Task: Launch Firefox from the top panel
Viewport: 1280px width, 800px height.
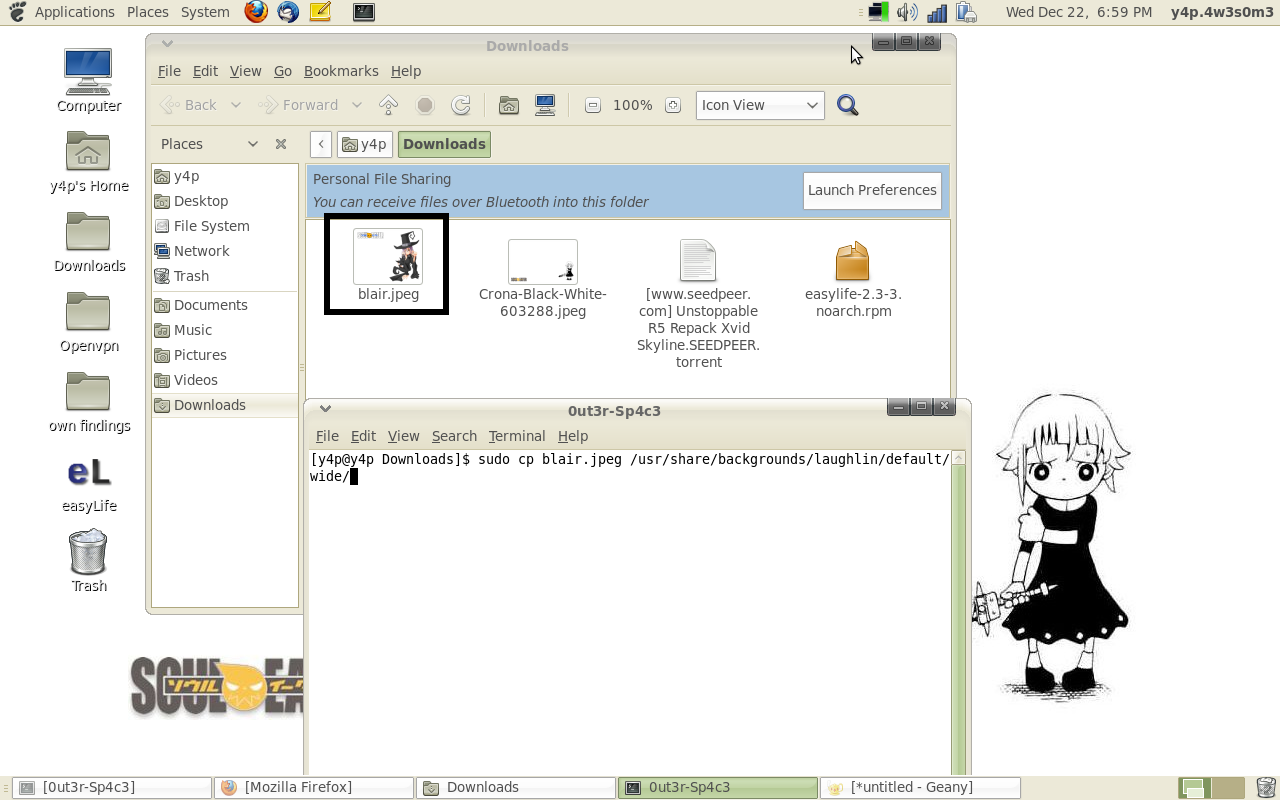Action: tap(256, 12)
